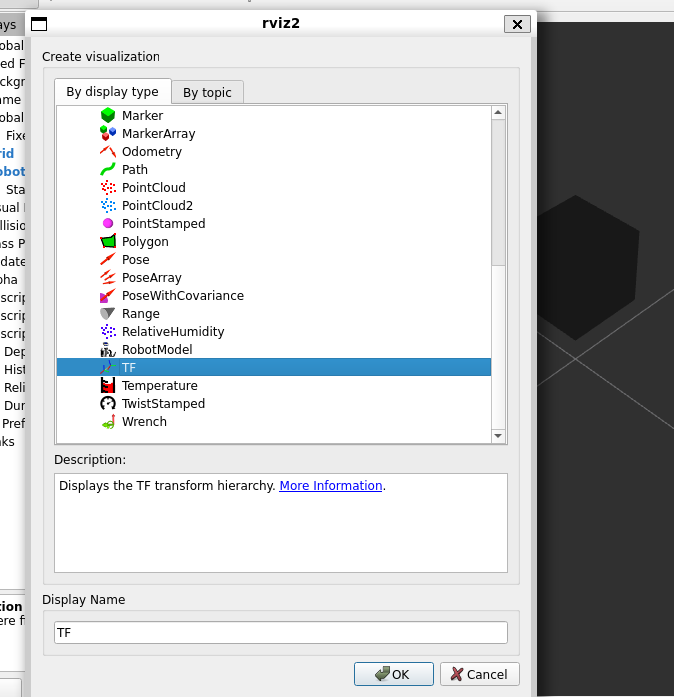
Task: Click the display list scrollbar thumb
Action: pos(498,192)
